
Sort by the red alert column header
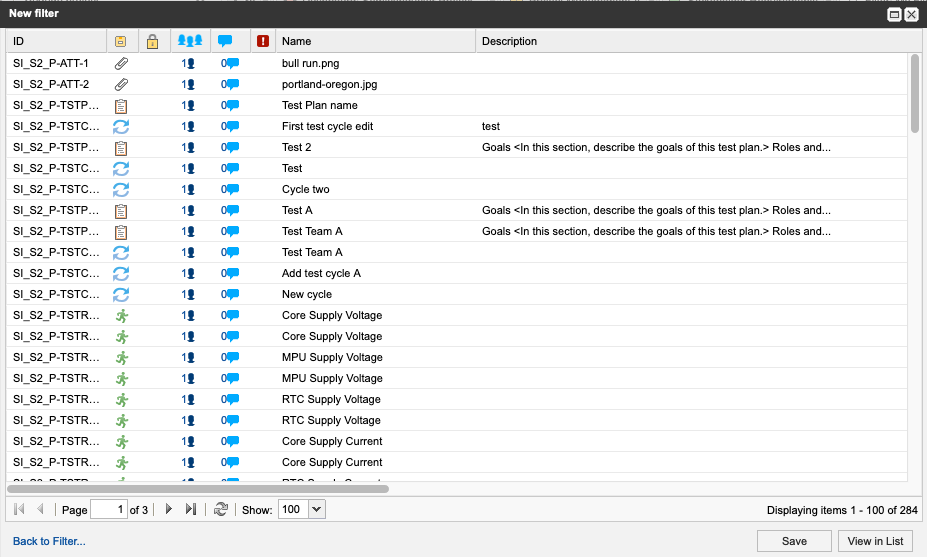[263, 41]
